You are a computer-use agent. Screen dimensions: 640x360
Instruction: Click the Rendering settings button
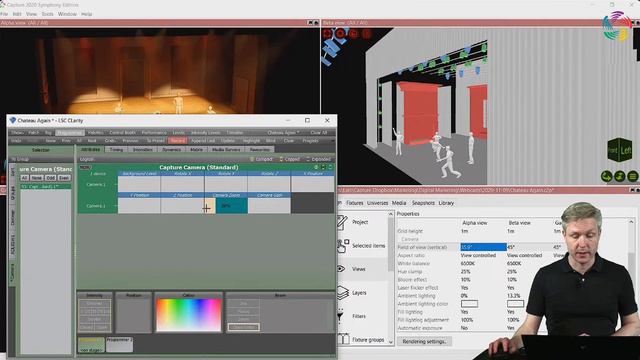pyautogui.click(x=424, y=341)
